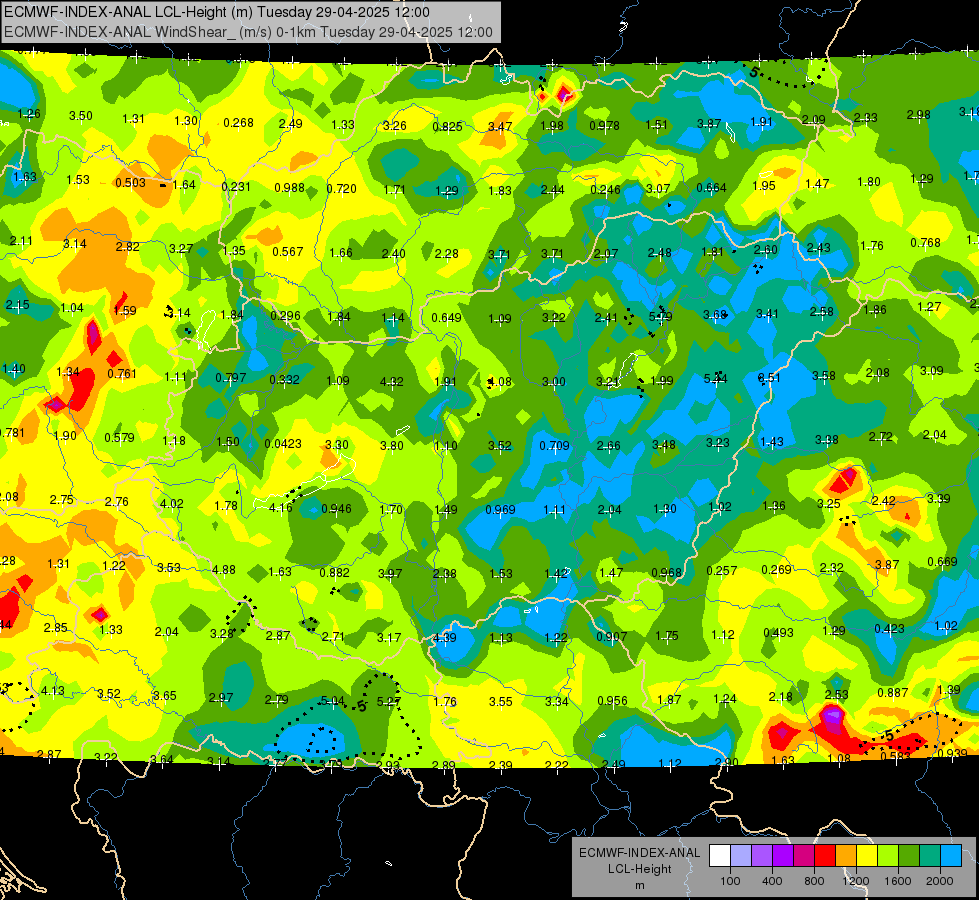Click 'ECMWF-INDEX-ANAL' text in the legend box
Screen dimensions: 979x900
pyautogui.click(x=639, y=853)
